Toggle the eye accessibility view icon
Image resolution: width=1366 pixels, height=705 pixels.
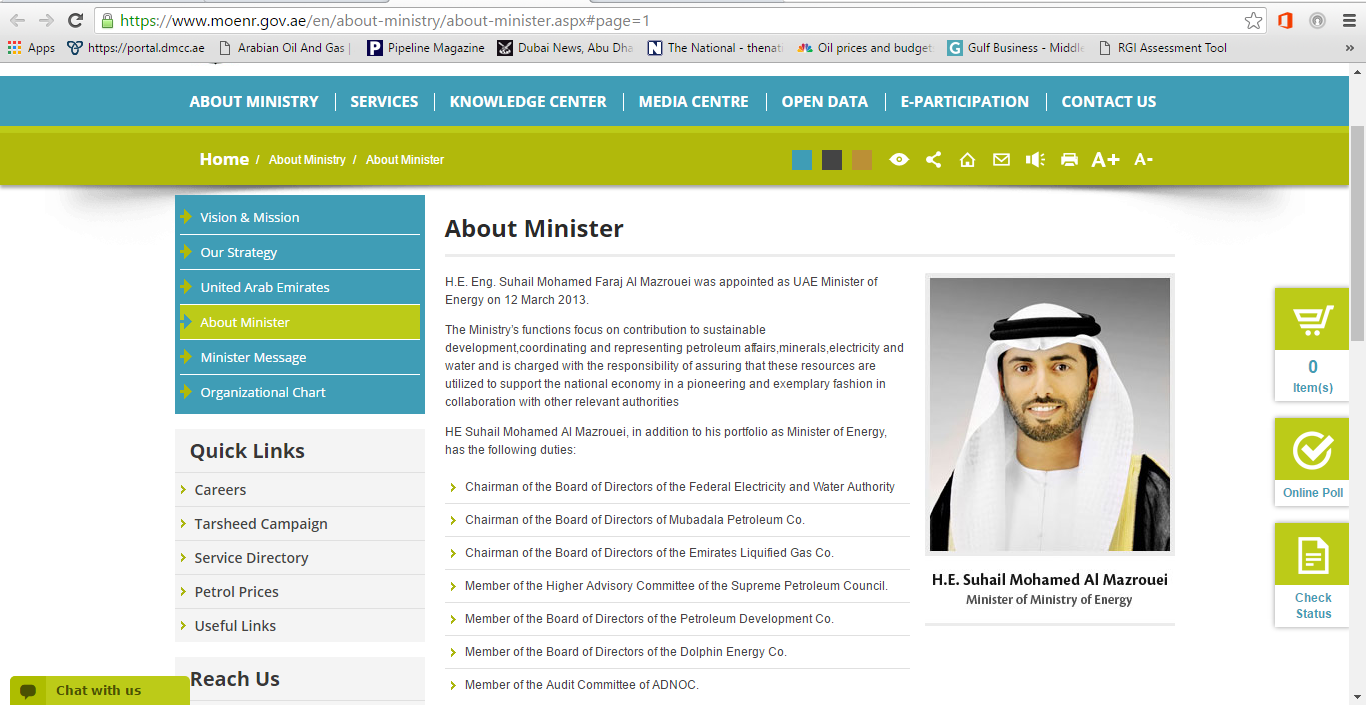click(x=899, y=160)
